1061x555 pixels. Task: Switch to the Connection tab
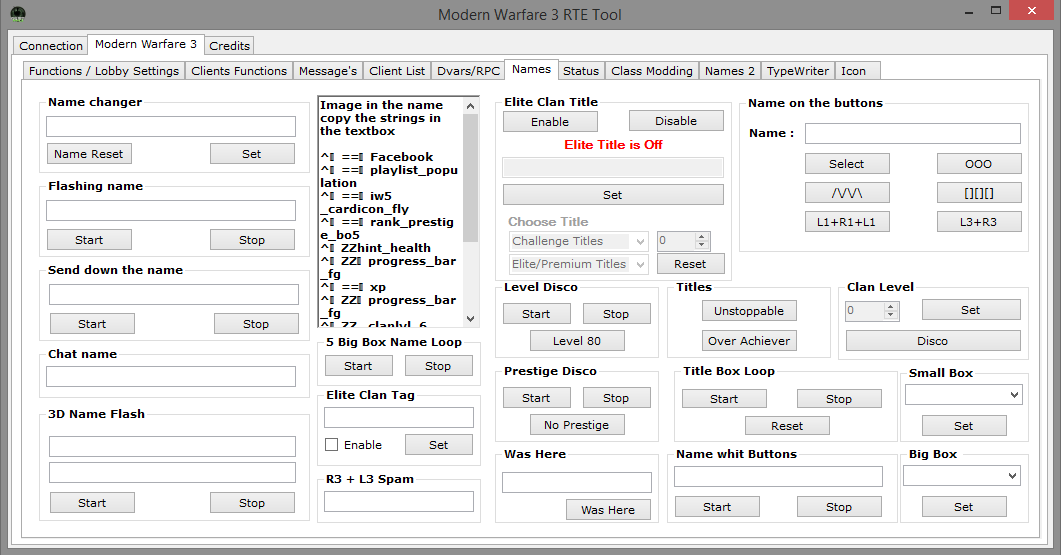tap(51, 46)
